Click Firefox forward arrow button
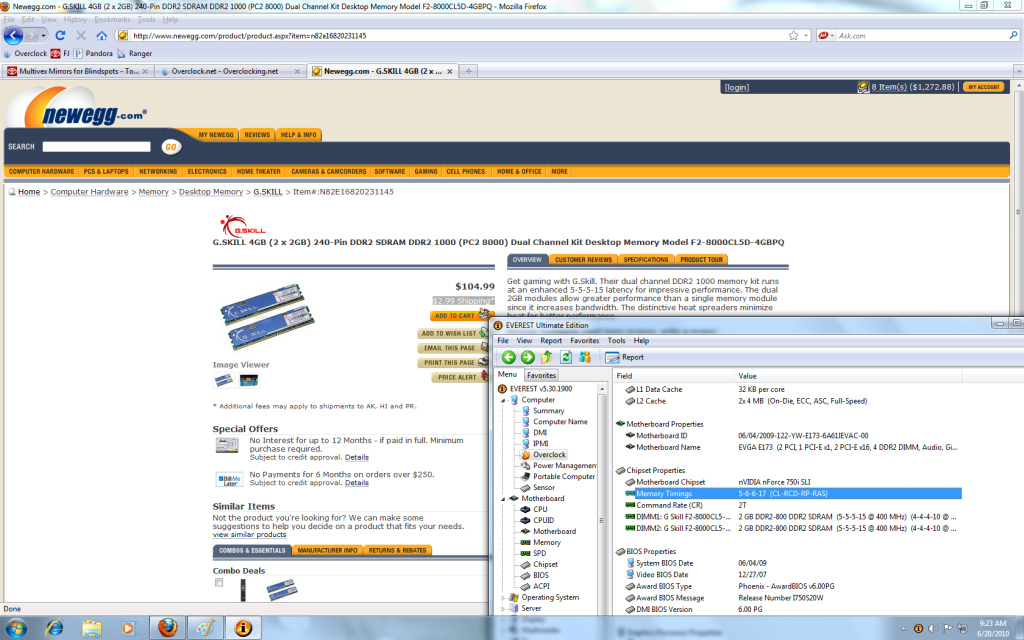 (x=32, y=35)
